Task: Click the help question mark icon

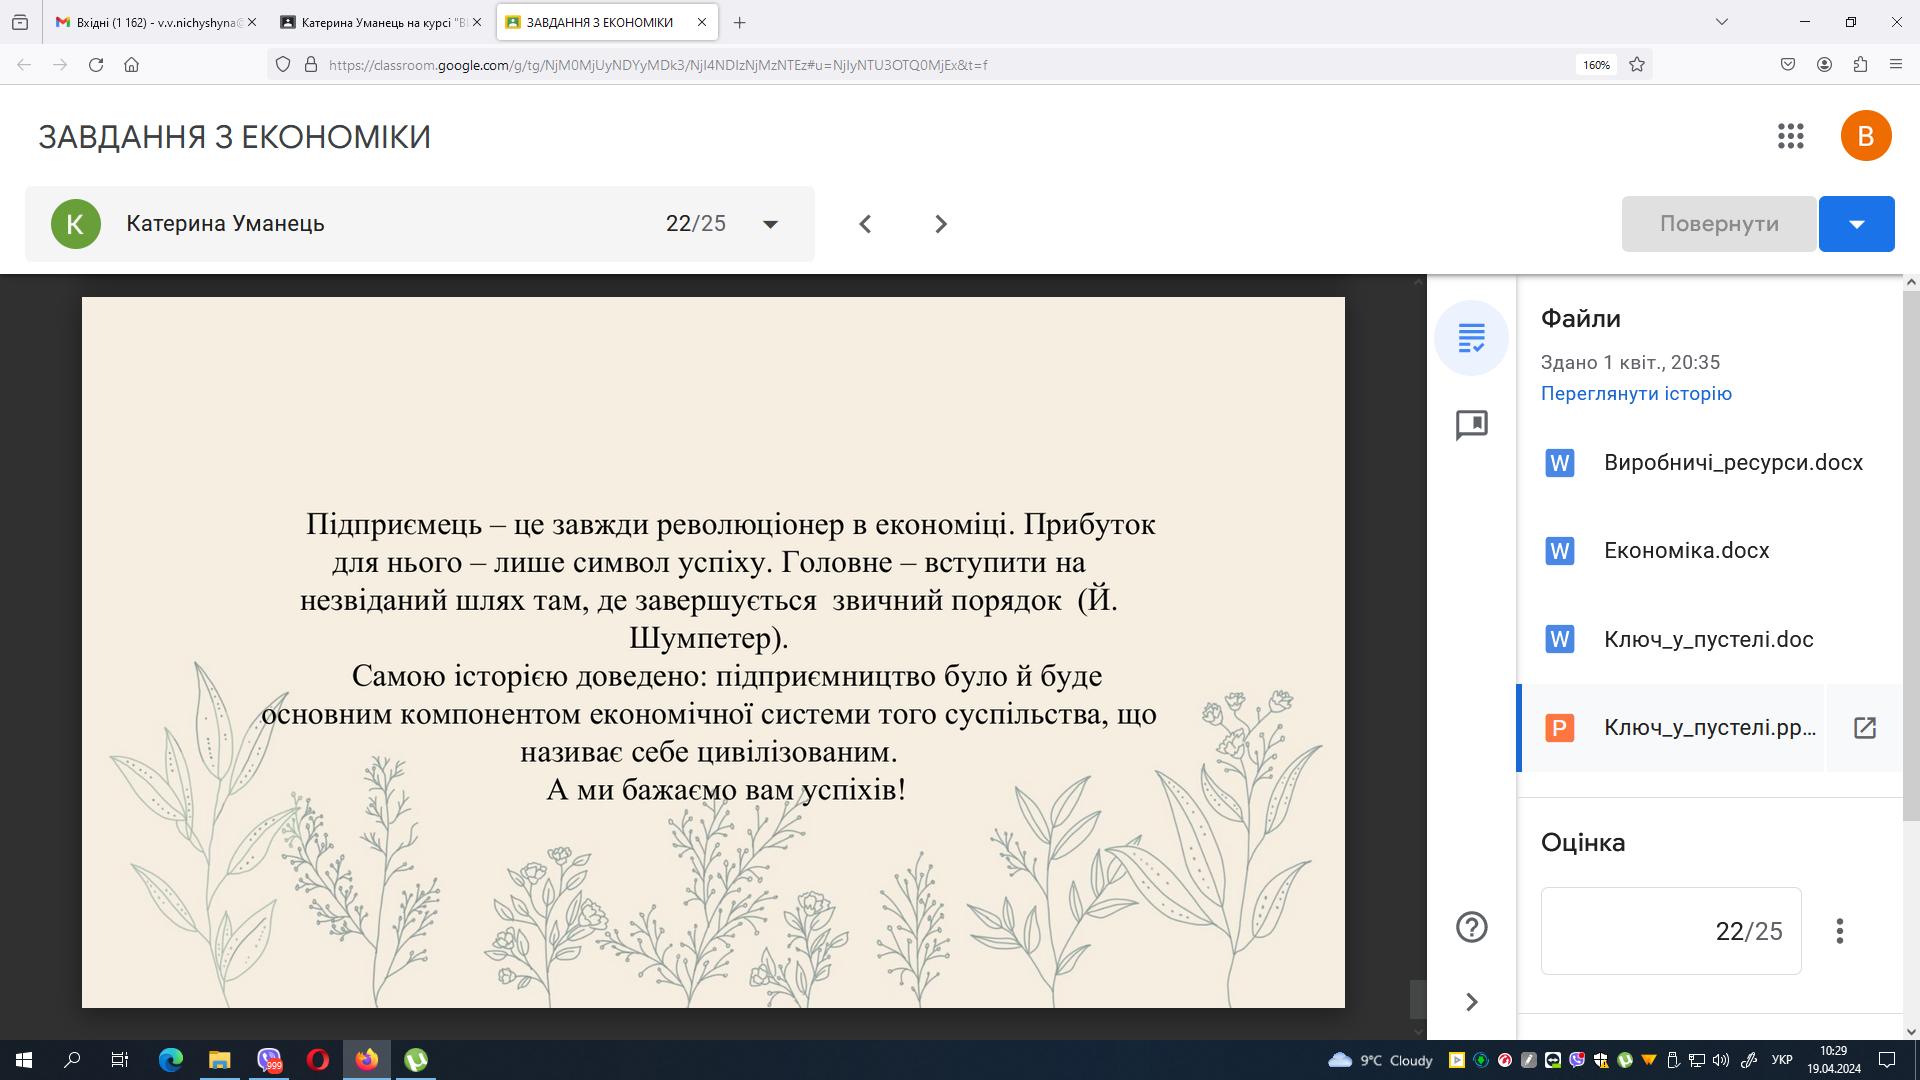Action: point(1471,927)
